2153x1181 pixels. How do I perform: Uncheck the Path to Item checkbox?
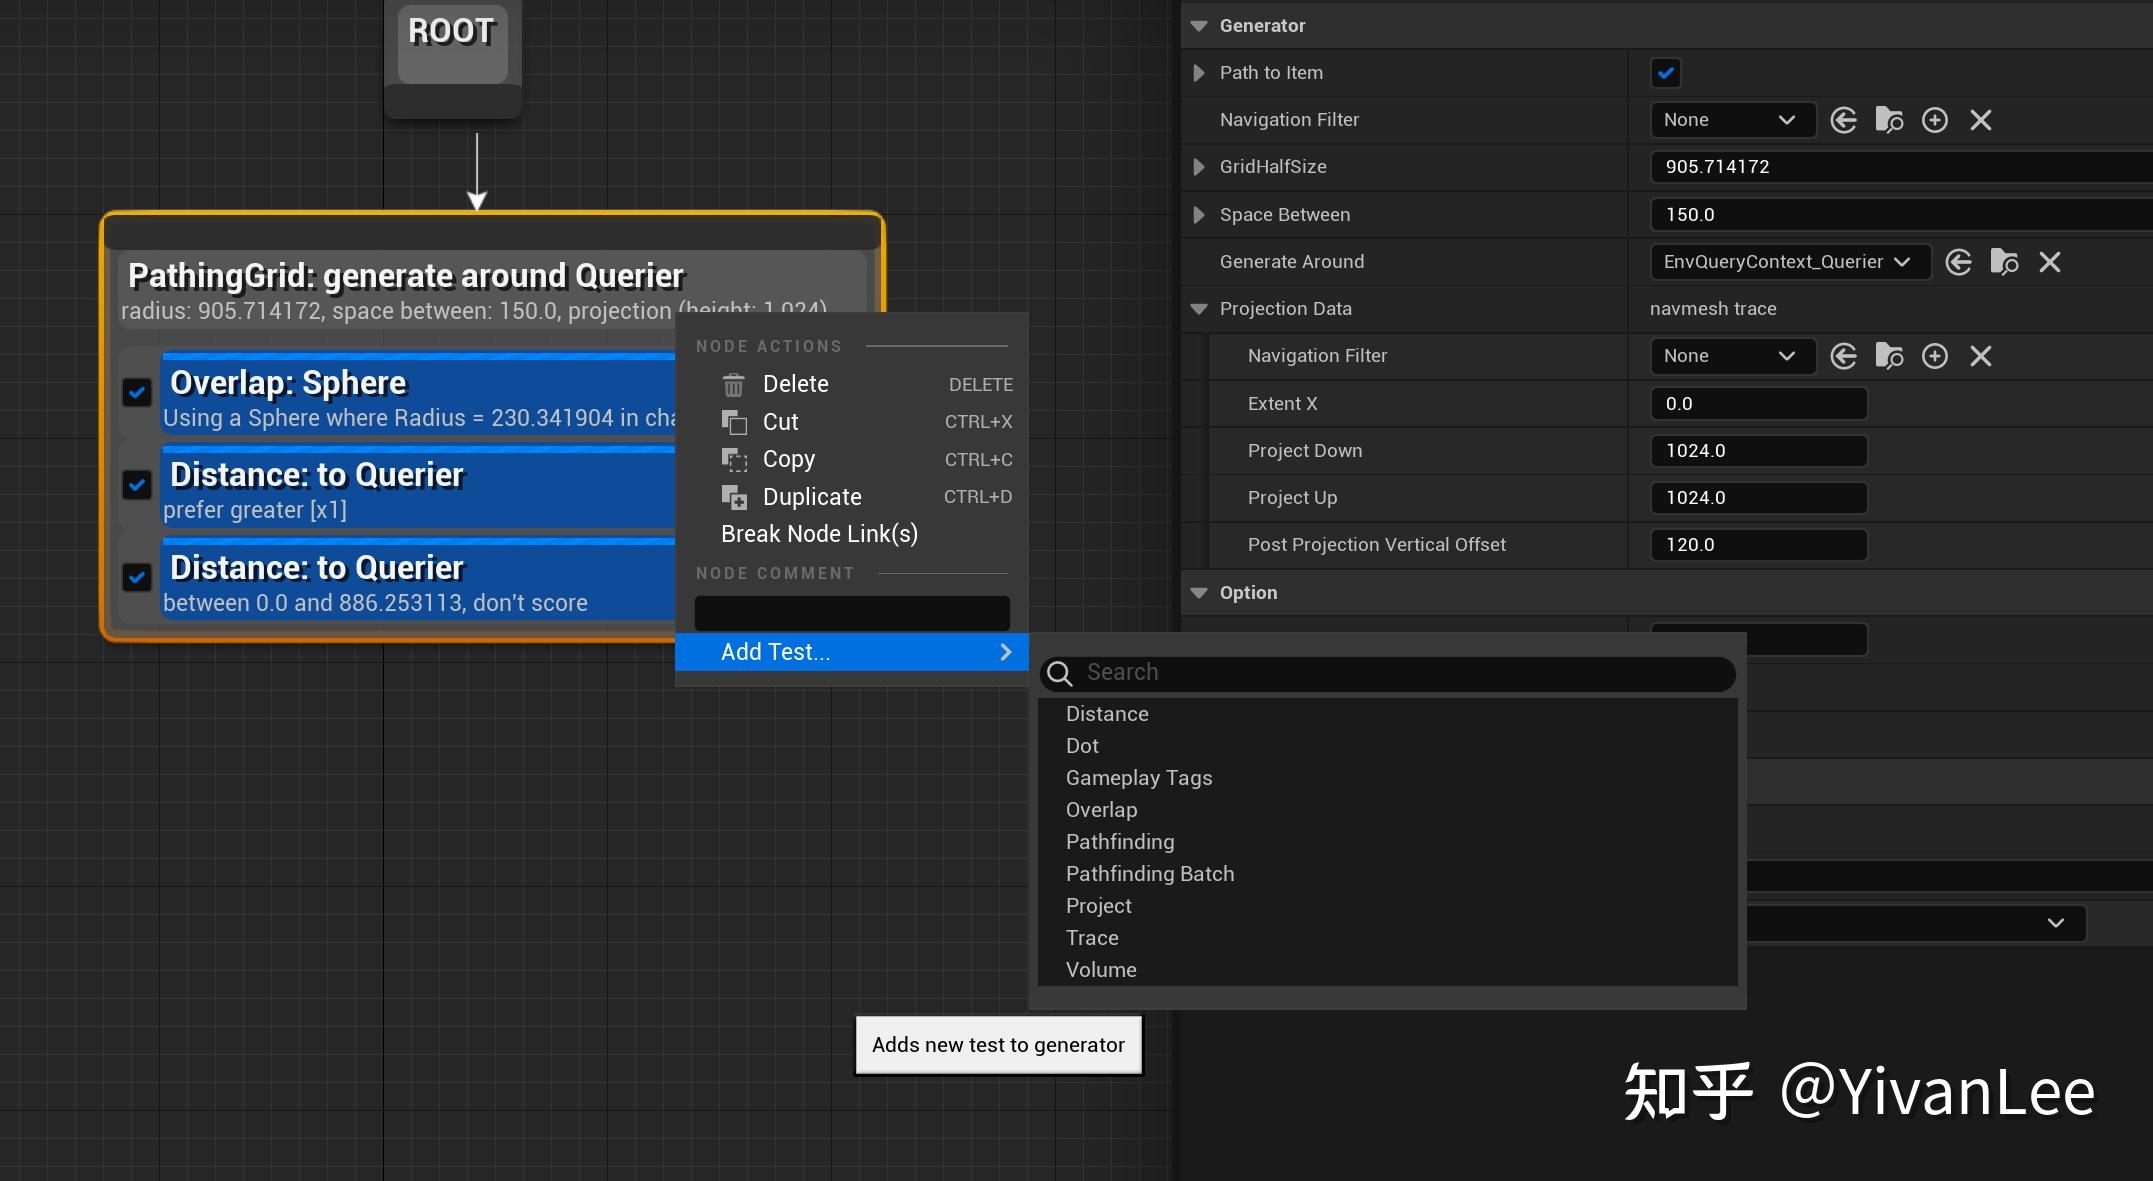(x=1665, y=73)
